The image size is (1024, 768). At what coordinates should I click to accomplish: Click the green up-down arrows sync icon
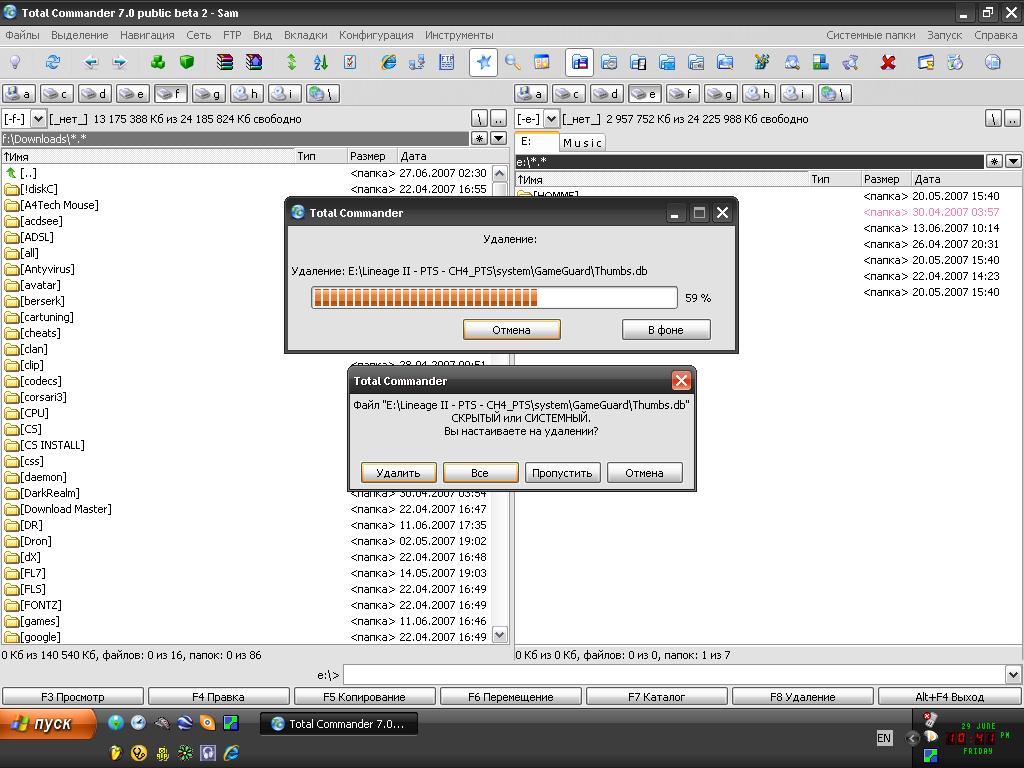coord(292,62)
